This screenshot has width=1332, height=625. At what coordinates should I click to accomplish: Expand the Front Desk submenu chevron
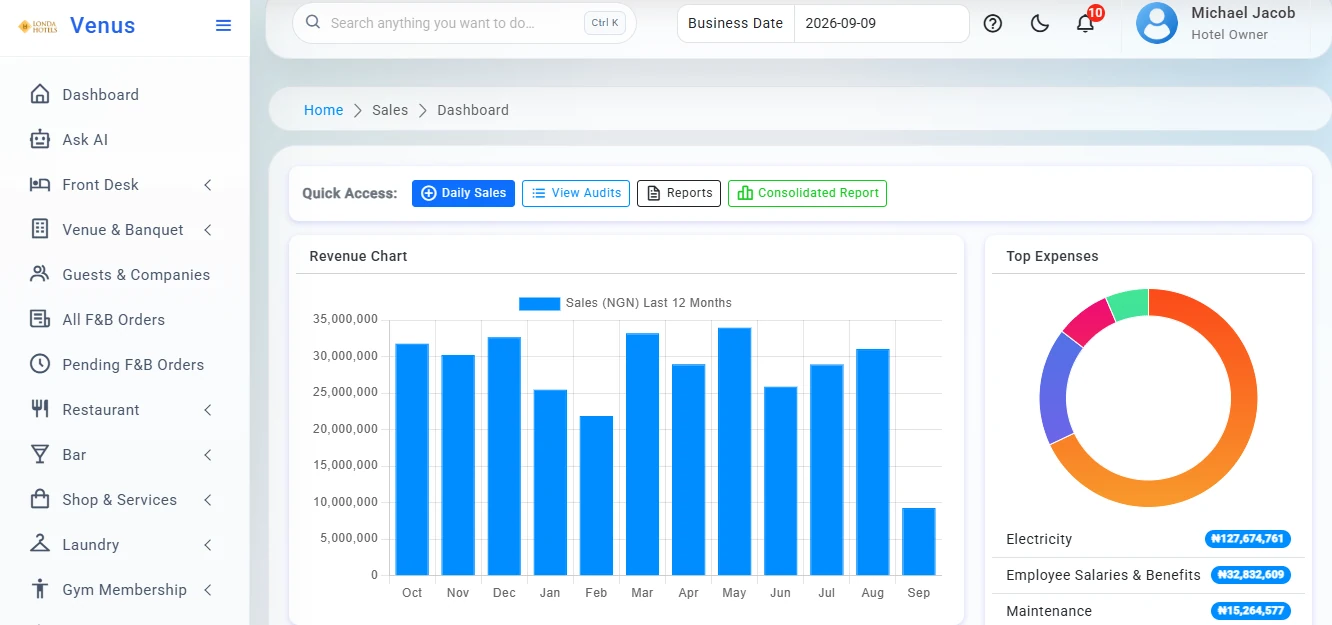tap(208, 185)
